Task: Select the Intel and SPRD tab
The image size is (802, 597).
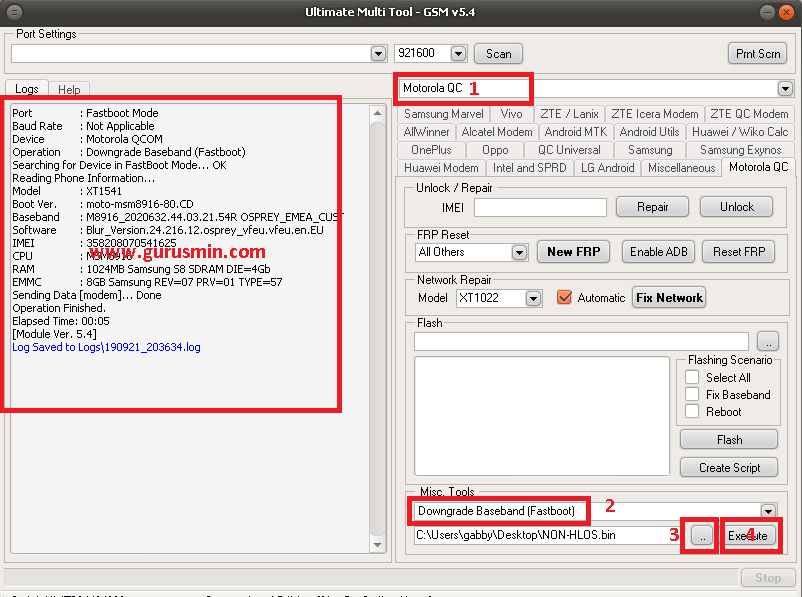Action: tap(529, 168)
